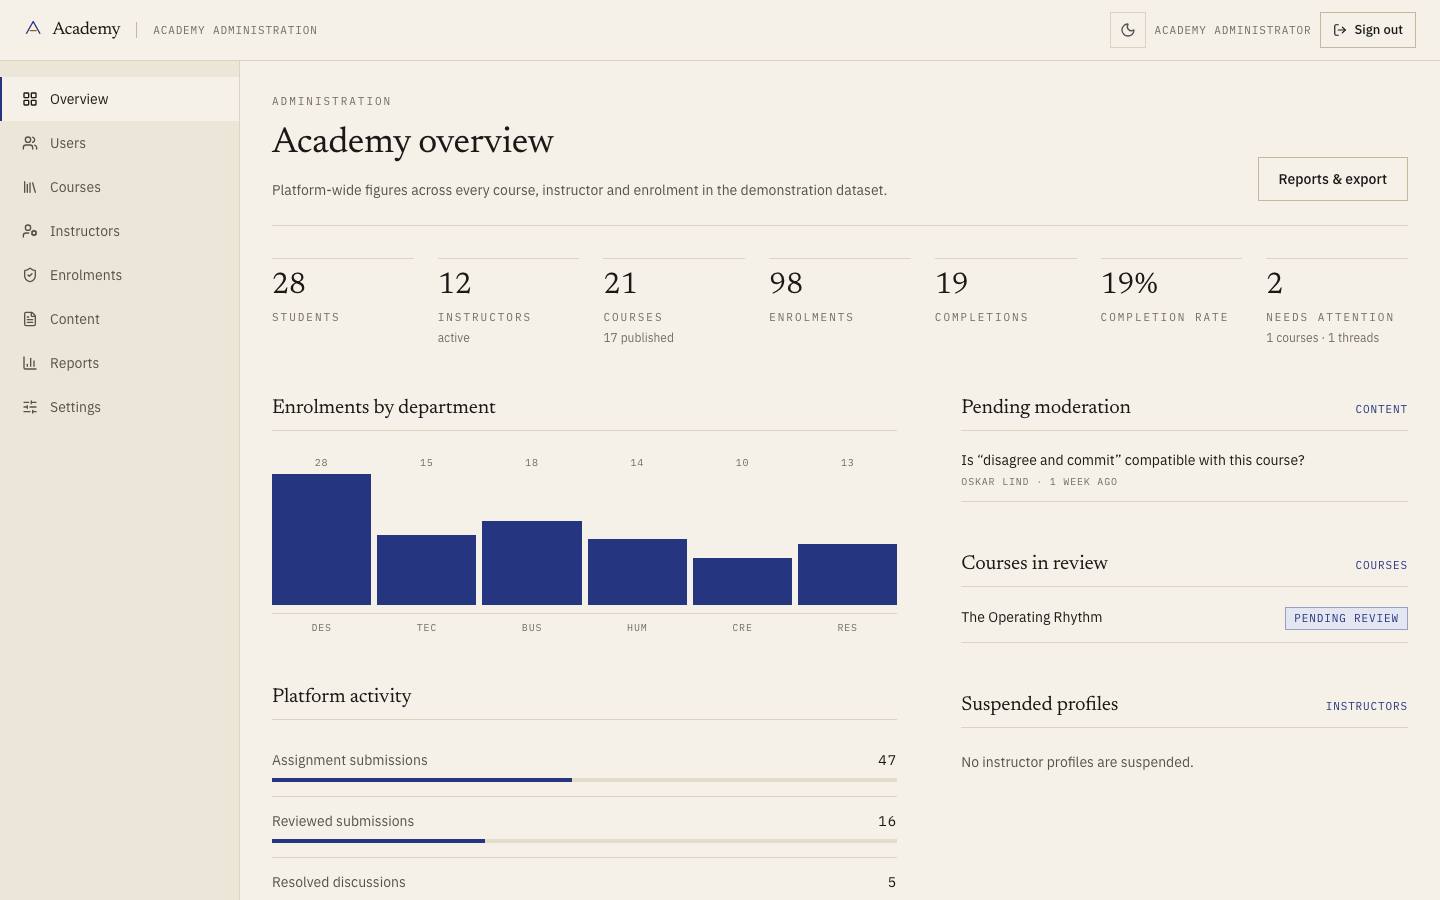
Task: Click the Overview grid icon in sidebar
Action: tap(30, 99)
